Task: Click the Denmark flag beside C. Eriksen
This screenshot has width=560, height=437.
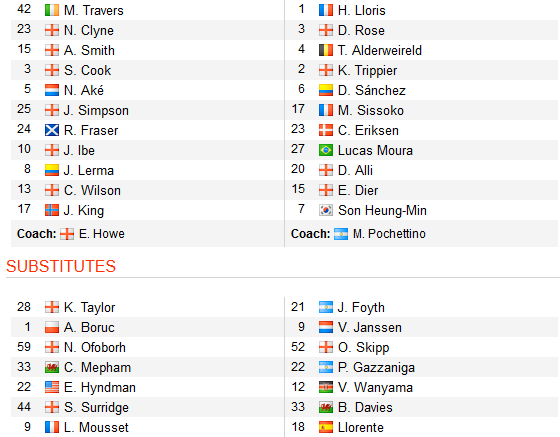Action: [326, 130]
